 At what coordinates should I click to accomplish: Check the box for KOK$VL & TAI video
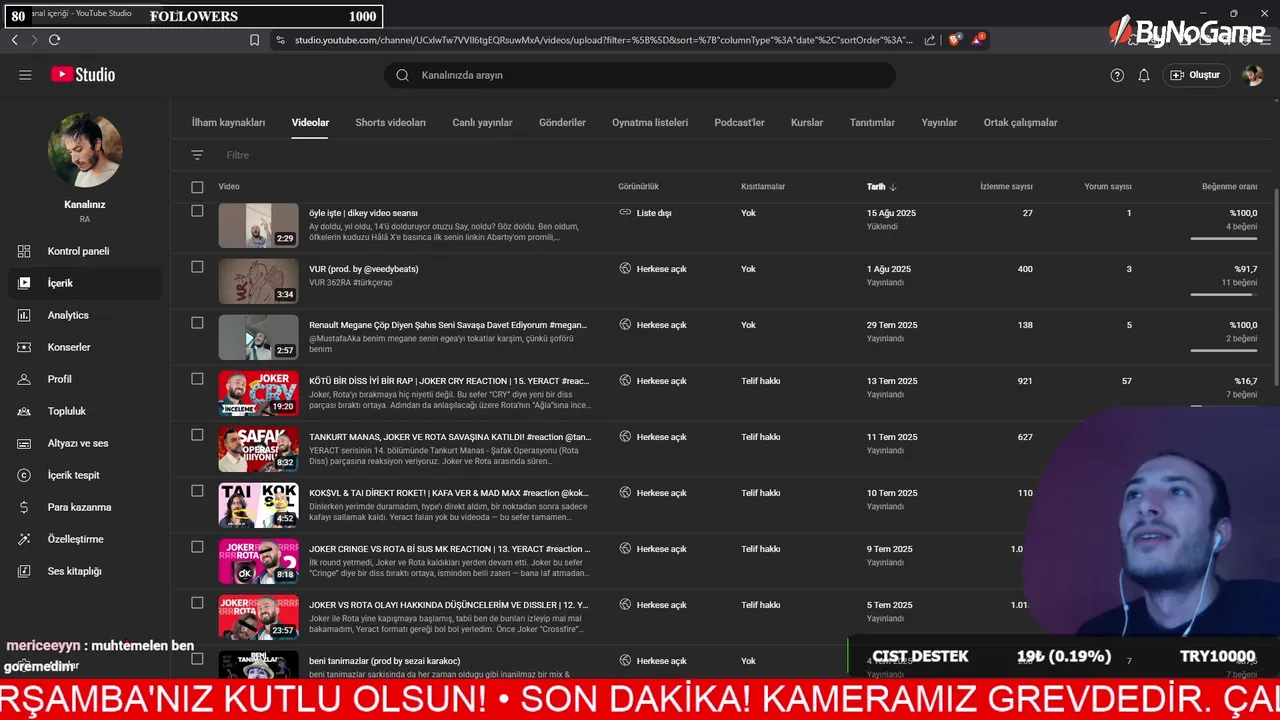click(197, 491)
